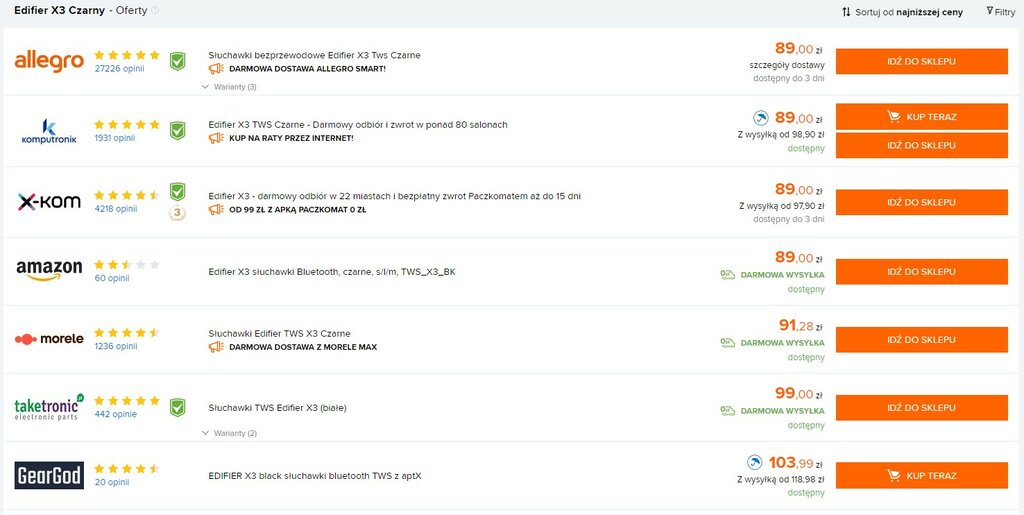Viewport: 1024px width, 515px height.
Task: Click the blue umbrella icon beside GearGod price
Action: pyautogui.click(x=754, y=463)
